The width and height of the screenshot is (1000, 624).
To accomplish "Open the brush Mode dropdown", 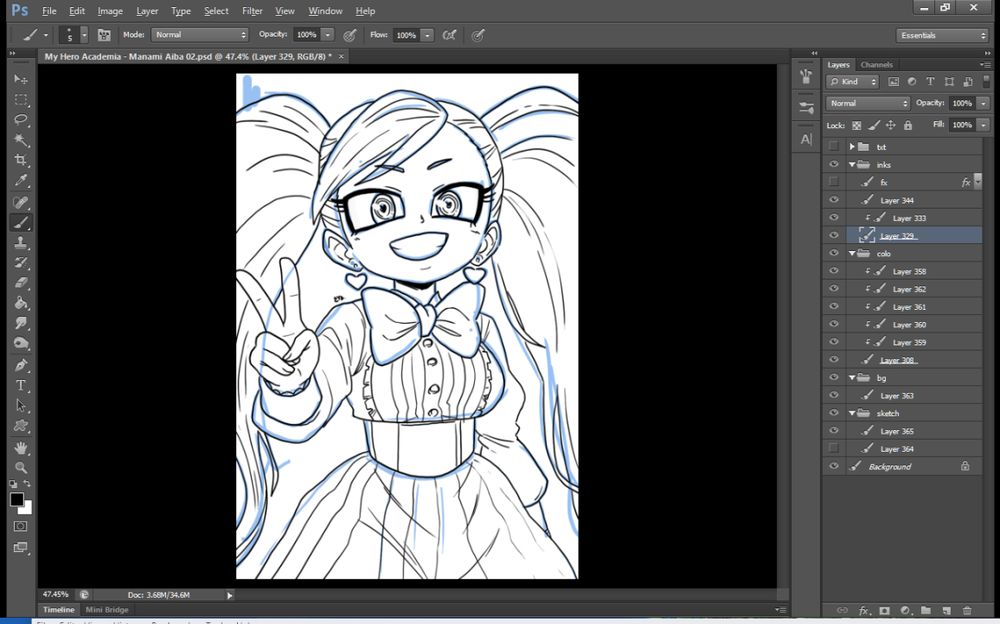I will [200, 34].
